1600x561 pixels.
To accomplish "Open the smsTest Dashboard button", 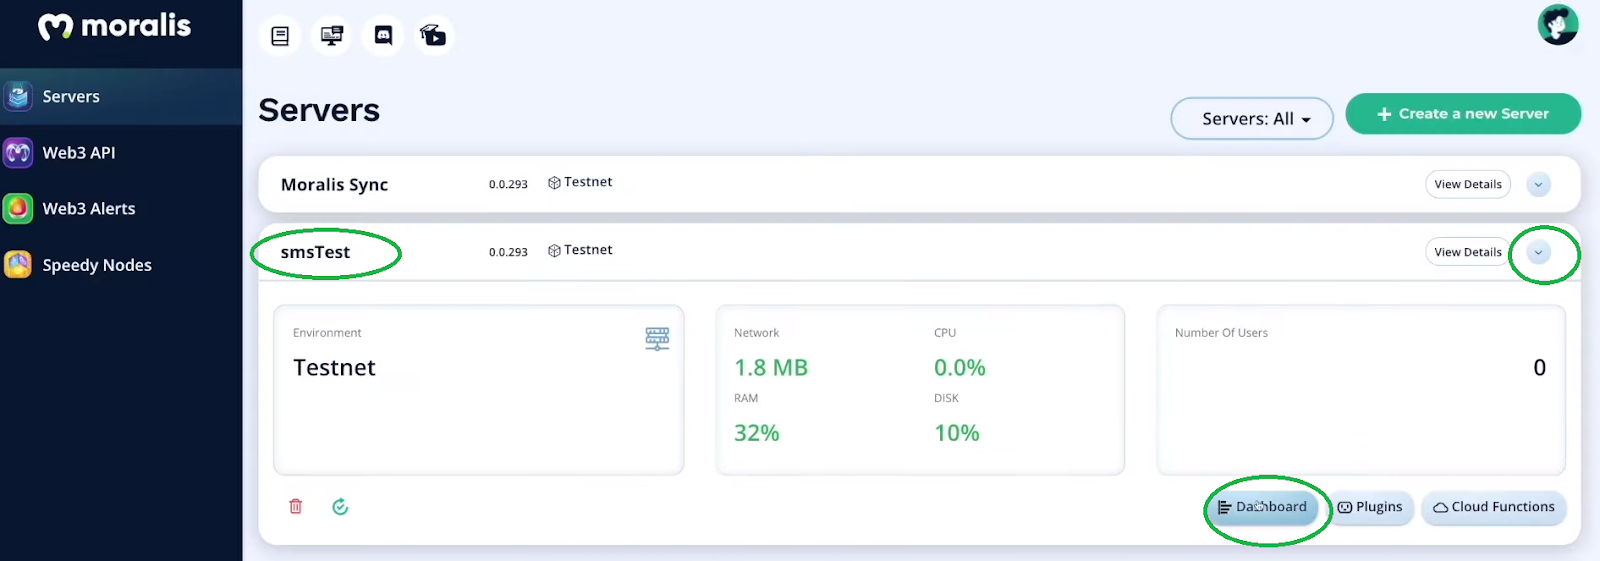I will click(1263, 507).
